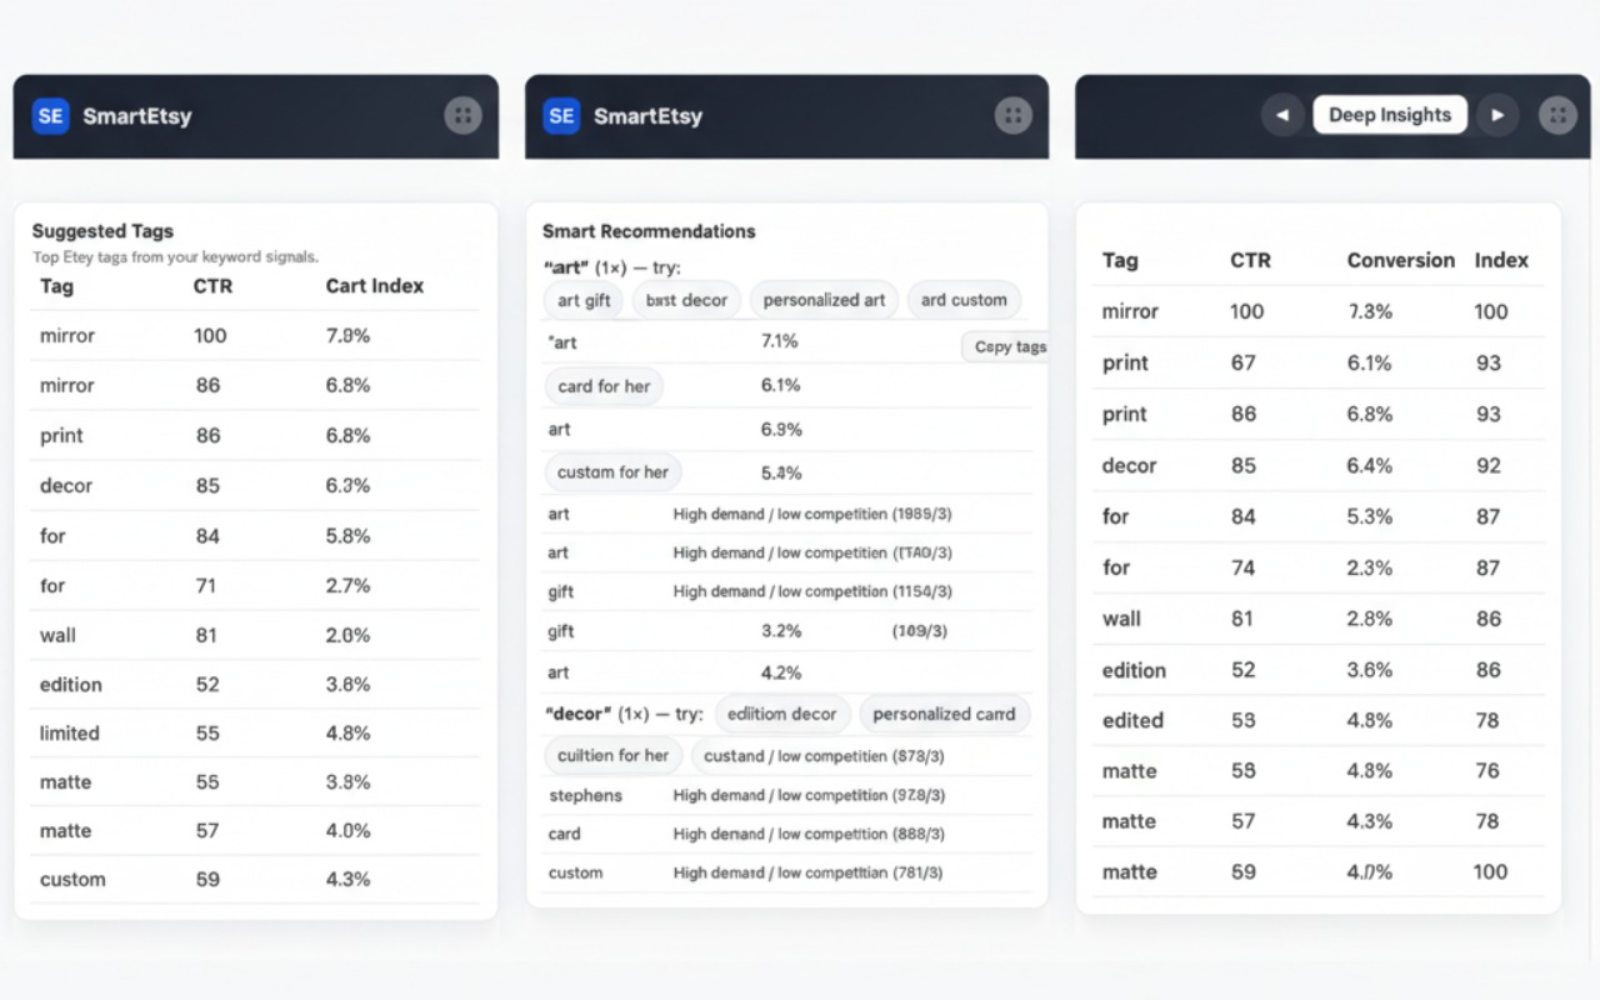1600x1000 pixels.
Task: Select the 'cuition for her' chip
Action: (612, 756)
